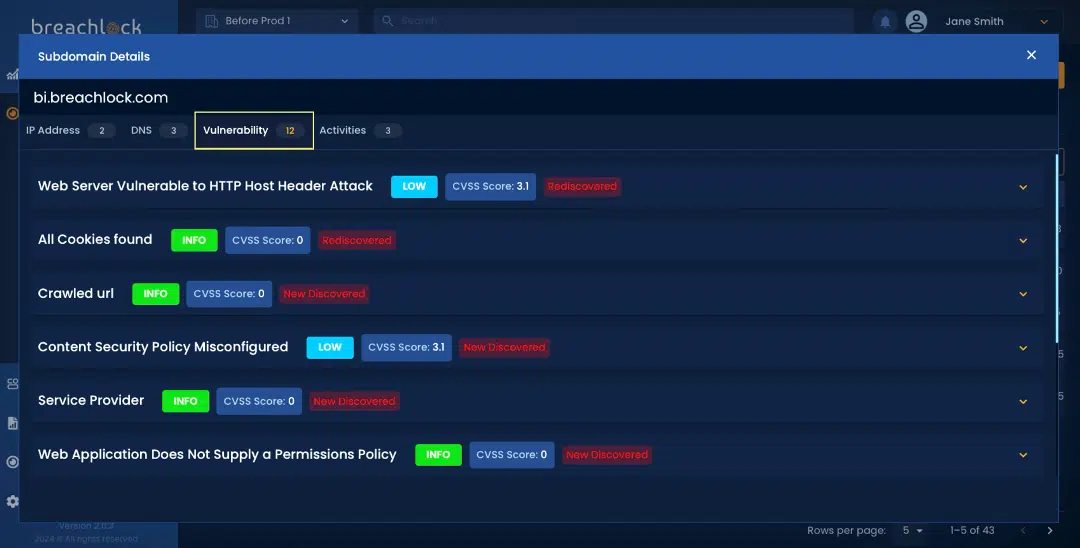Click CVSS Score 0 on All Cookies found
Viewport: 1080px width, 548px height.
tap(267, 240)
